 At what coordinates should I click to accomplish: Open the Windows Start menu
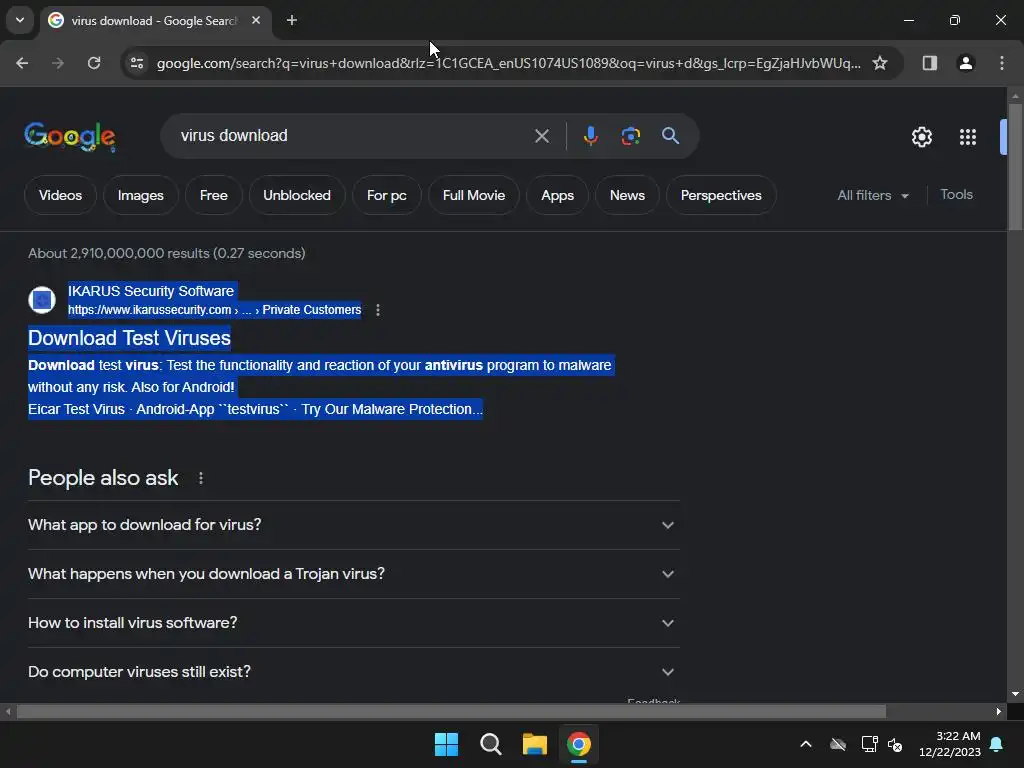click(x=447, y=744)
